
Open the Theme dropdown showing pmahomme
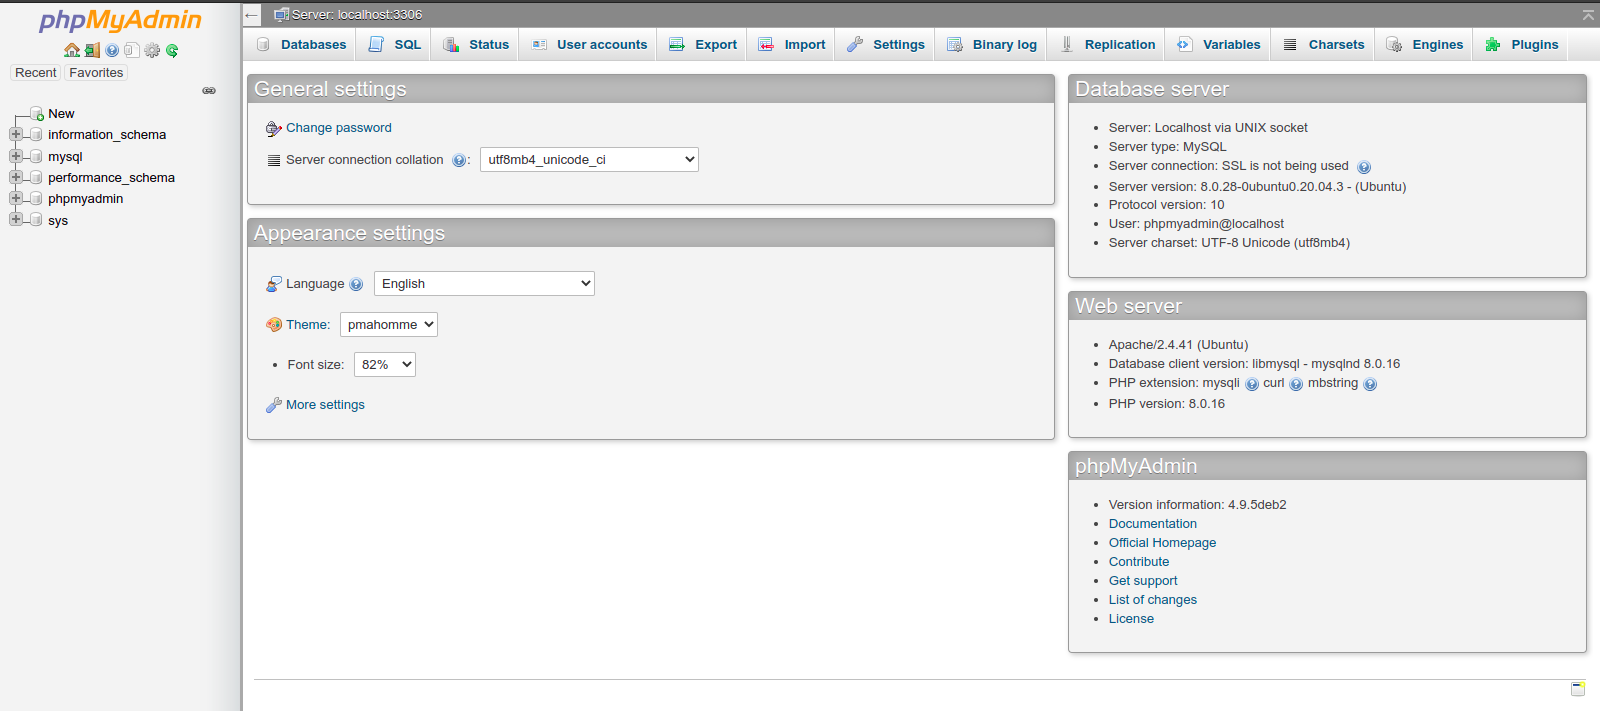(x=389, y=325)
